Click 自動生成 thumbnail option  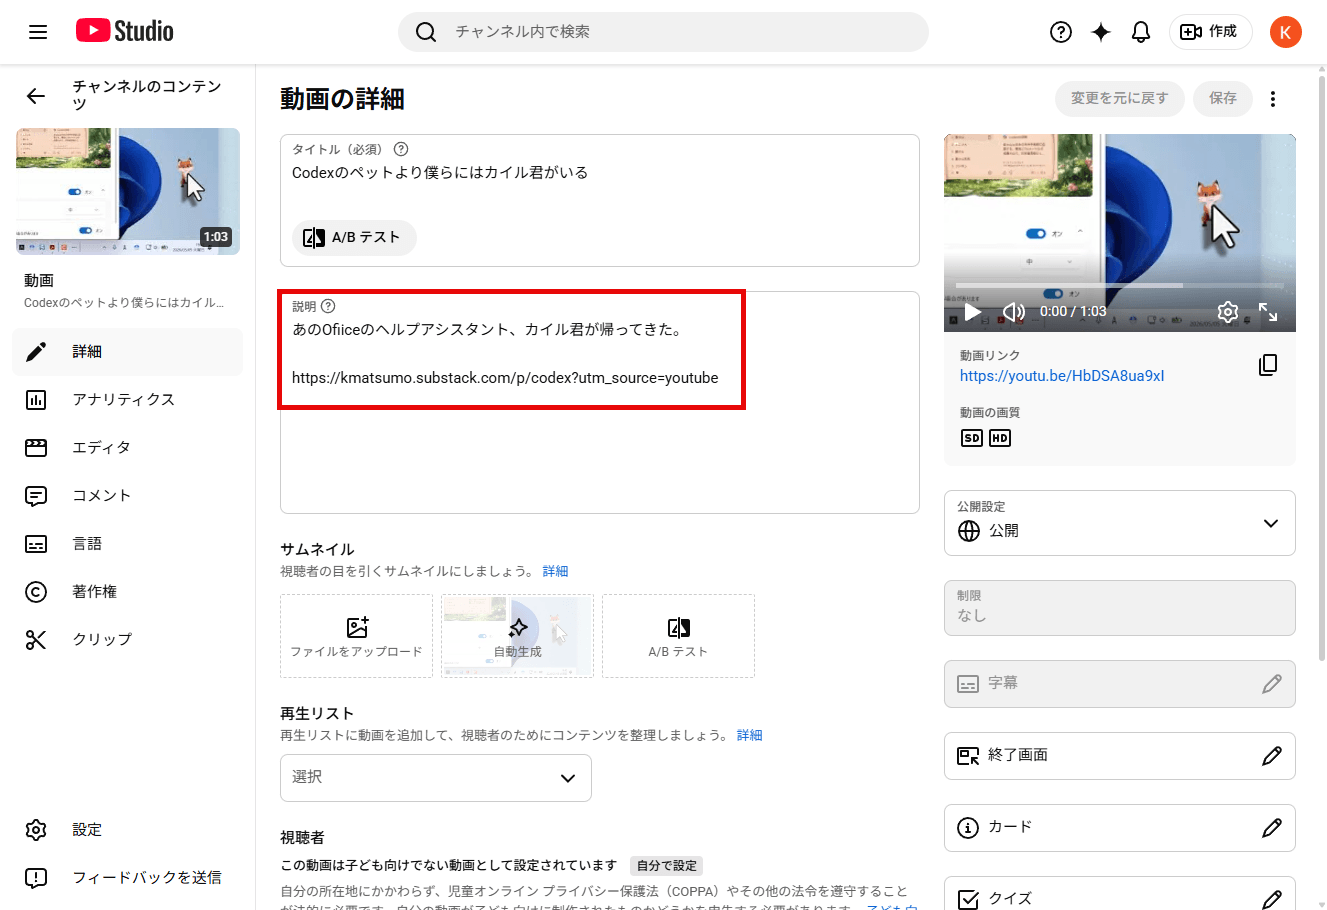click(x=517, y=636)
